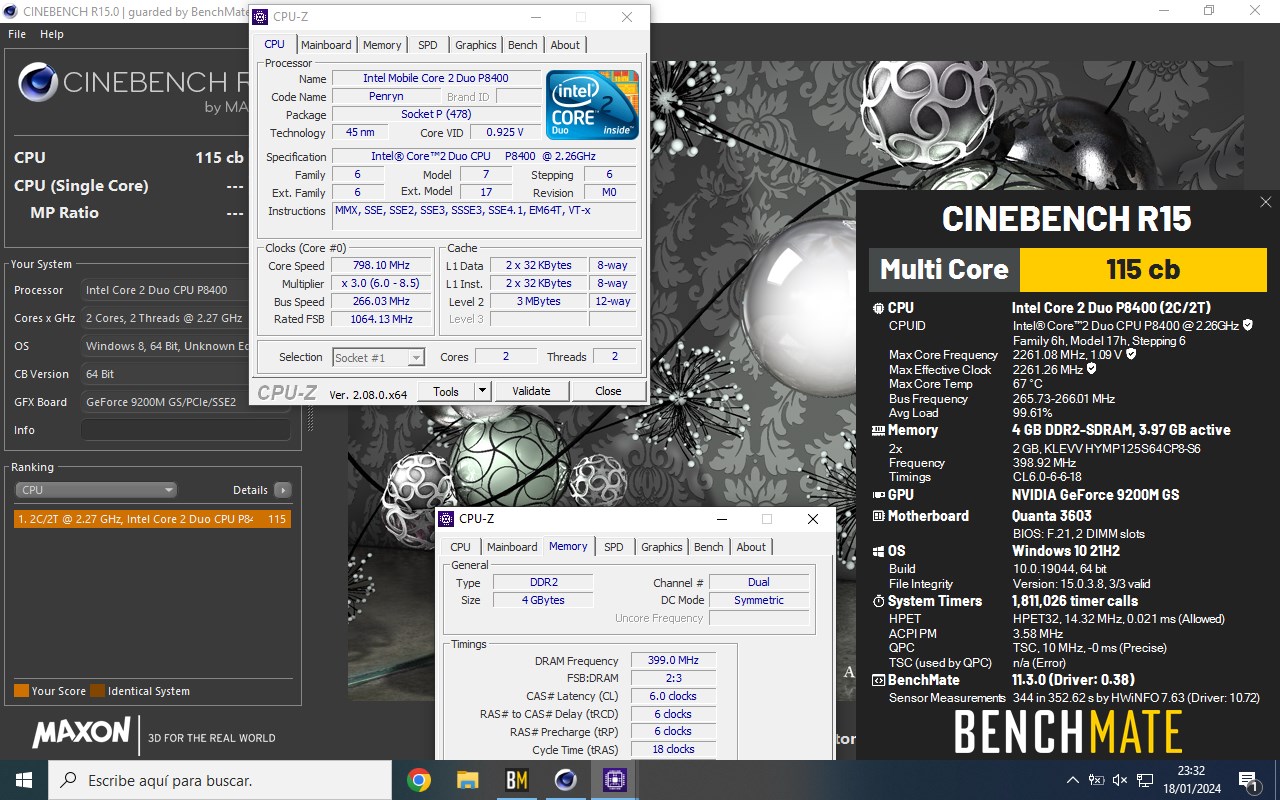
Task: Click the CPU-Z title bar icon of upper window
Action: coord(260,17)
